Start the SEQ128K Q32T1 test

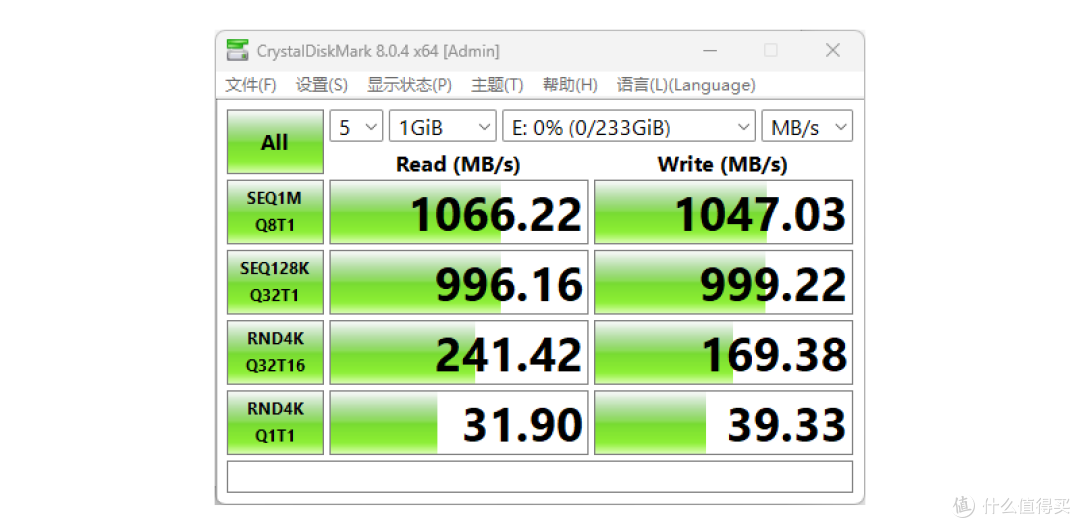coord(275,282)
